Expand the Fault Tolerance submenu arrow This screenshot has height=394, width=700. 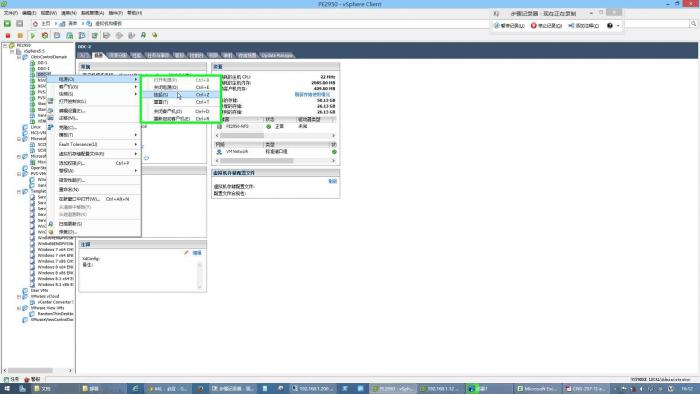tap(136, 144)
